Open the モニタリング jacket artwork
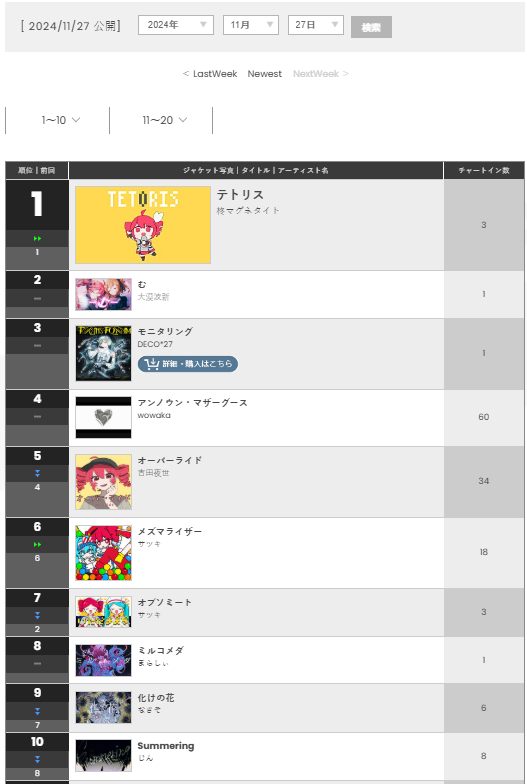The height and width of the screenshot is (784, 527). coord(104,354)
